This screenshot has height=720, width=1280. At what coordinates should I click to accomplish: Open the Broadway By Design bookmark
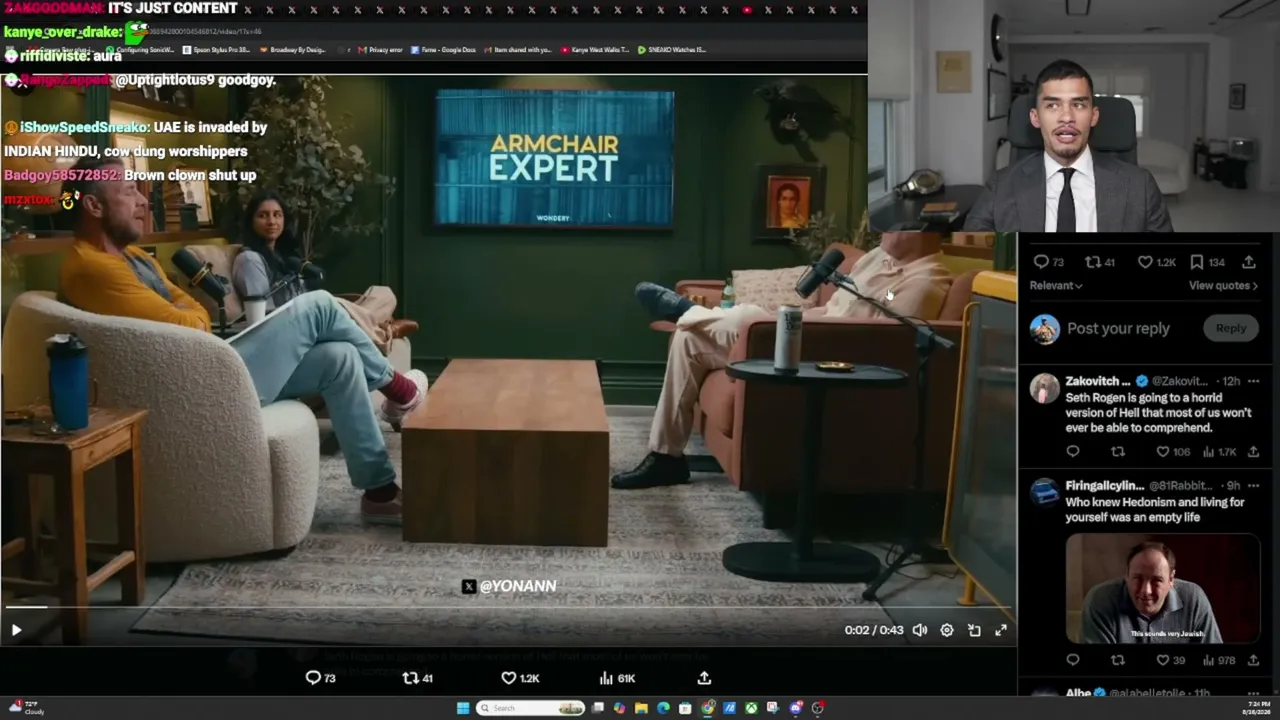[291, 50]
